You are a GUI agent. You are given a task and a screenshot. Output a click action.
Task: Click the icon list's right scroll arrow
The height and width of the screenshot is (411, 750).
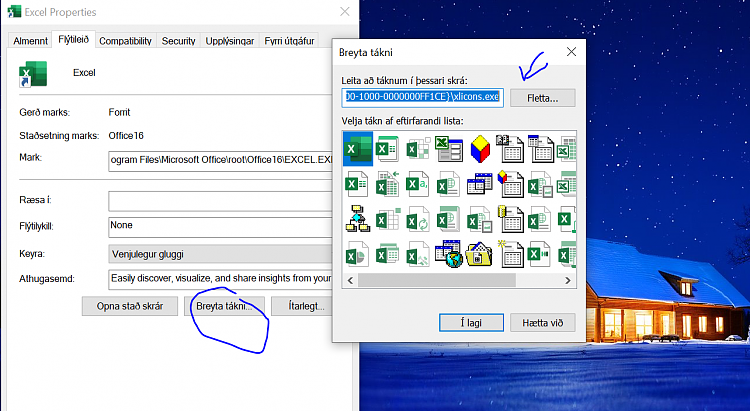point(568,280)
